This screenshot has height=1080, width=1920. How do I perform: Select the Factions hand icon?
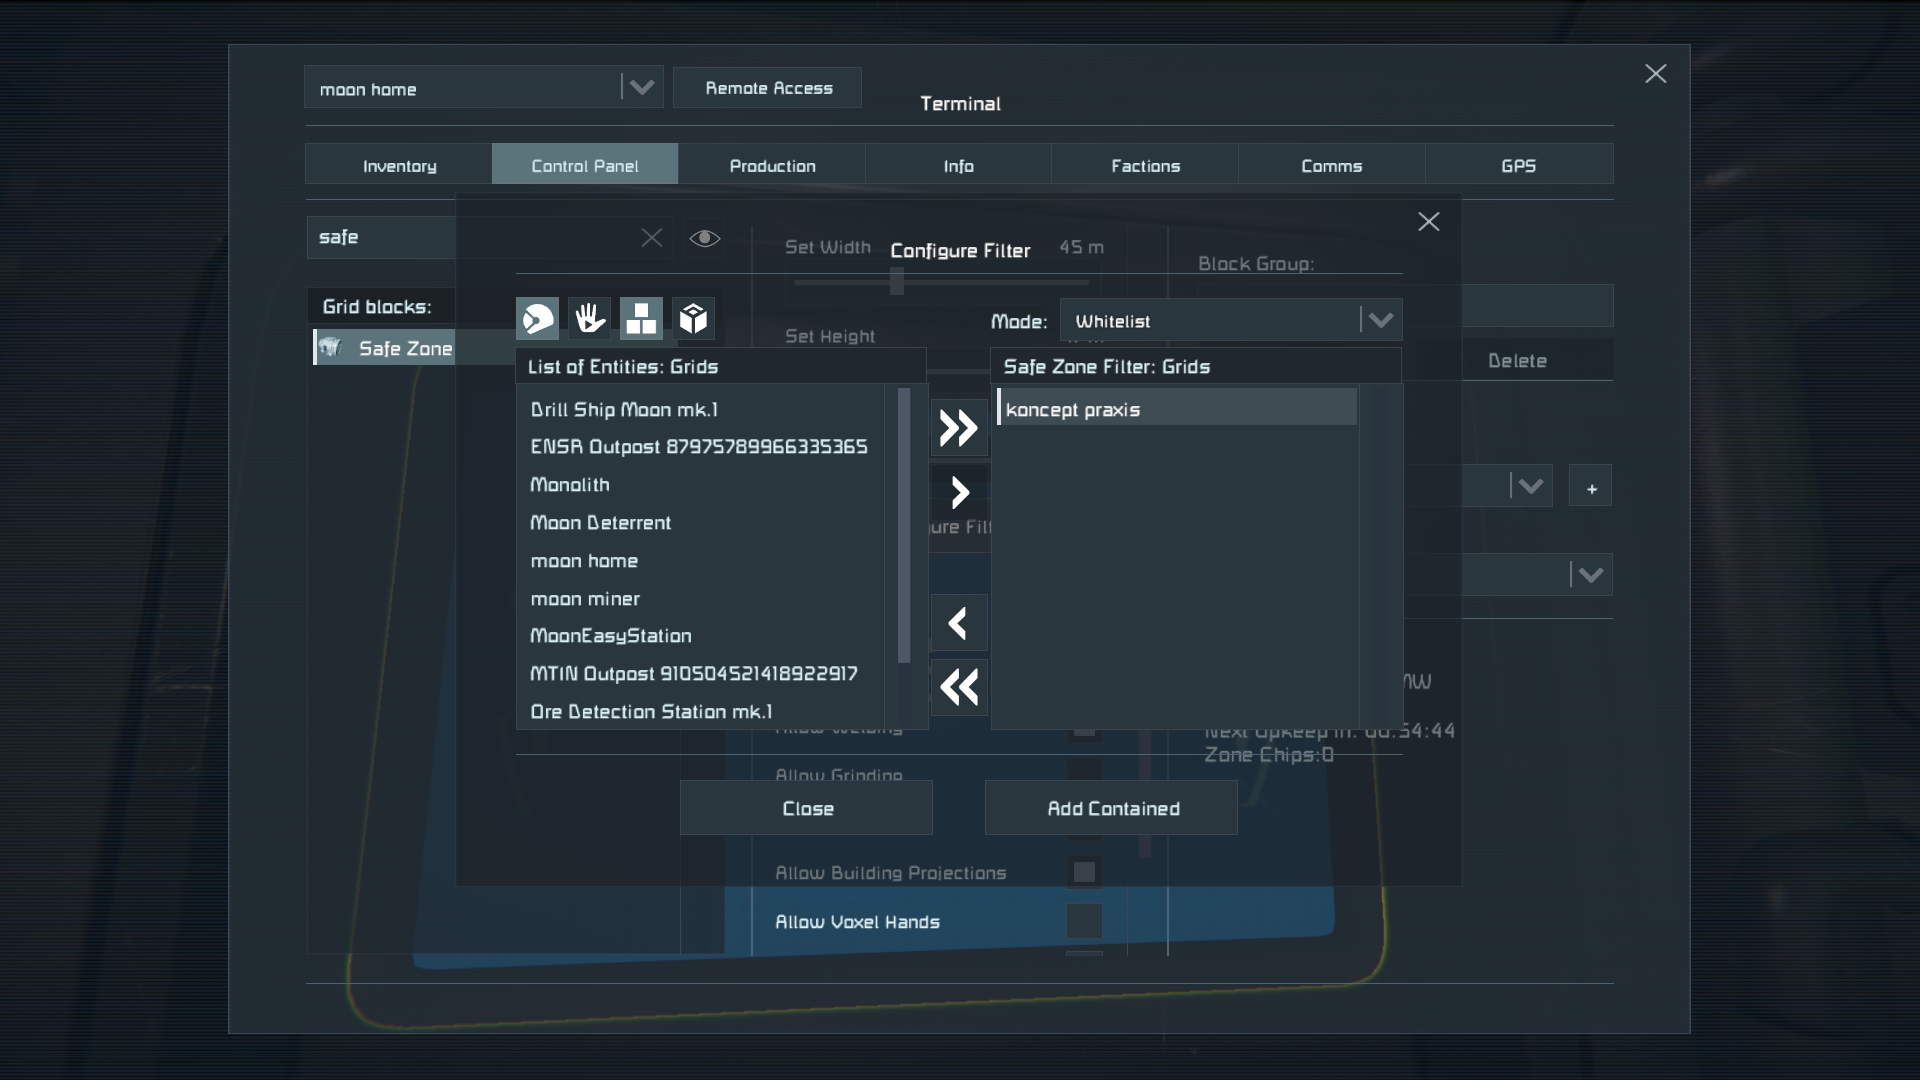tap(589, 319)
